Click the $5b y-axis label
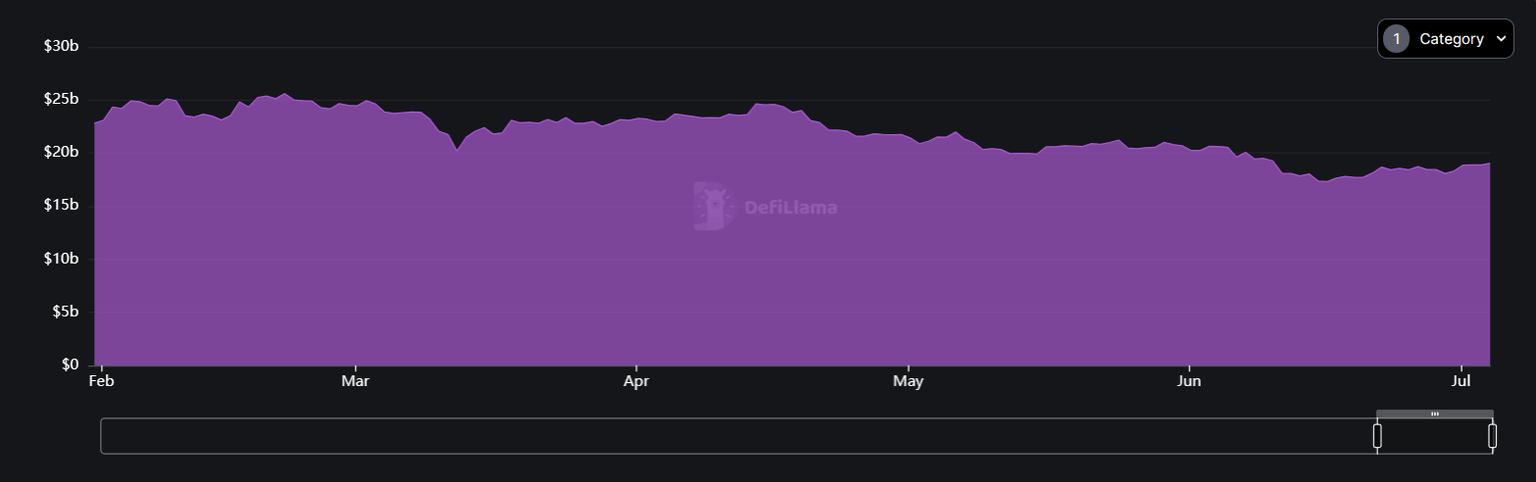Image resolution: width=1536 pixels, height=482 pixels. click(65, 312)
